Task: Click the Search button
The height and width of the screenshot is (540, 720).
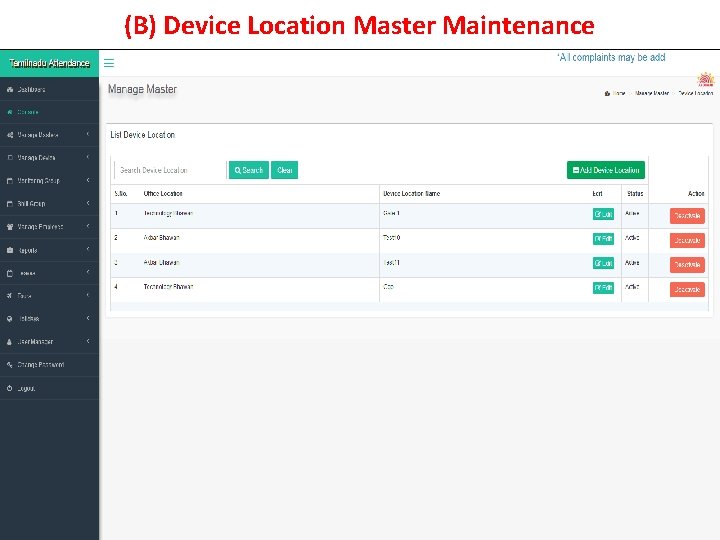Action: pos(249,170)
